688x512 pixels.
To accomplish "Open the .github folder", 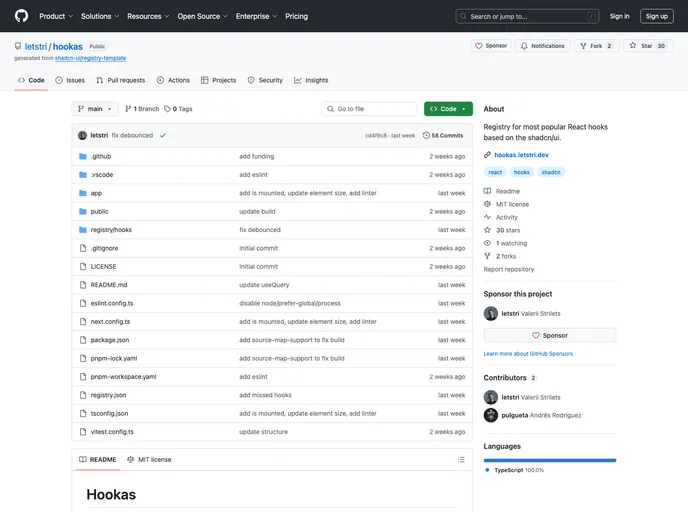I will (101, 156).
